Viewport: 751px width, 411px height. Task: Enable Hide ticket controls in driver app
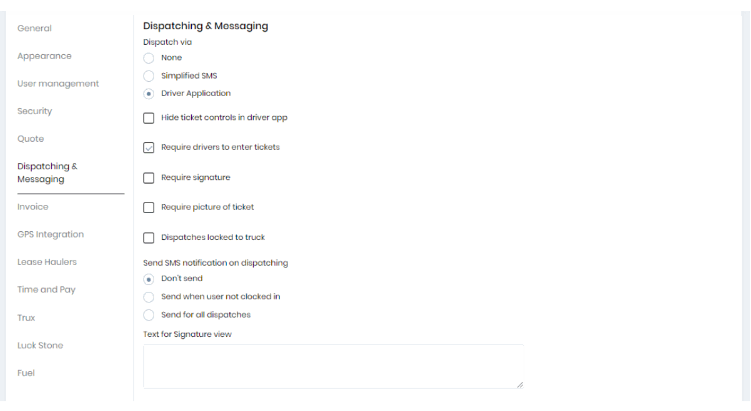point(149,118)
